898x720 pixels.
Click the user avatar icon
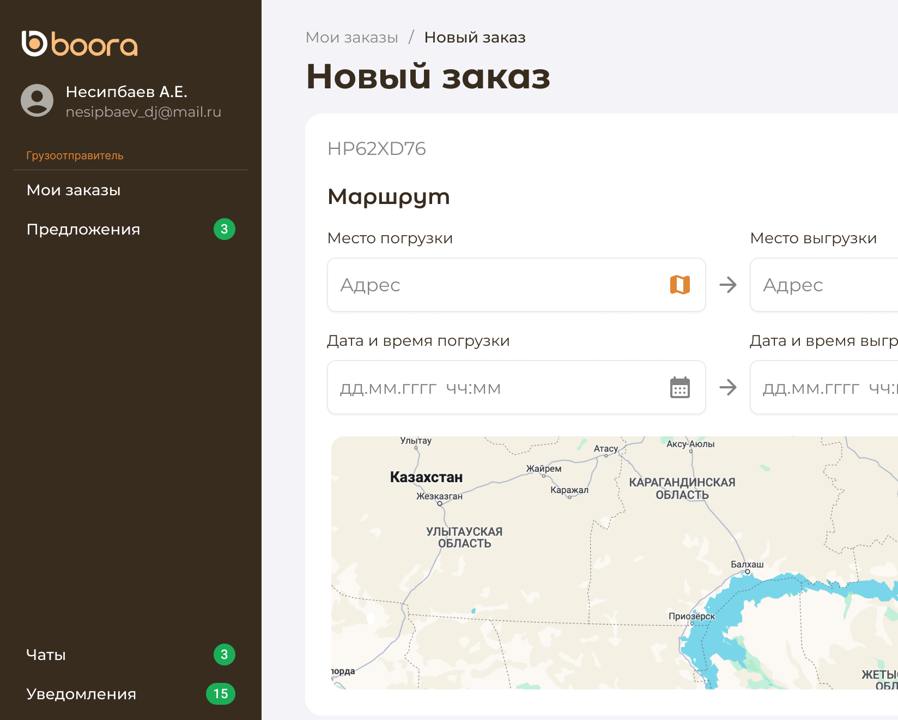click(x=37, y=101)
